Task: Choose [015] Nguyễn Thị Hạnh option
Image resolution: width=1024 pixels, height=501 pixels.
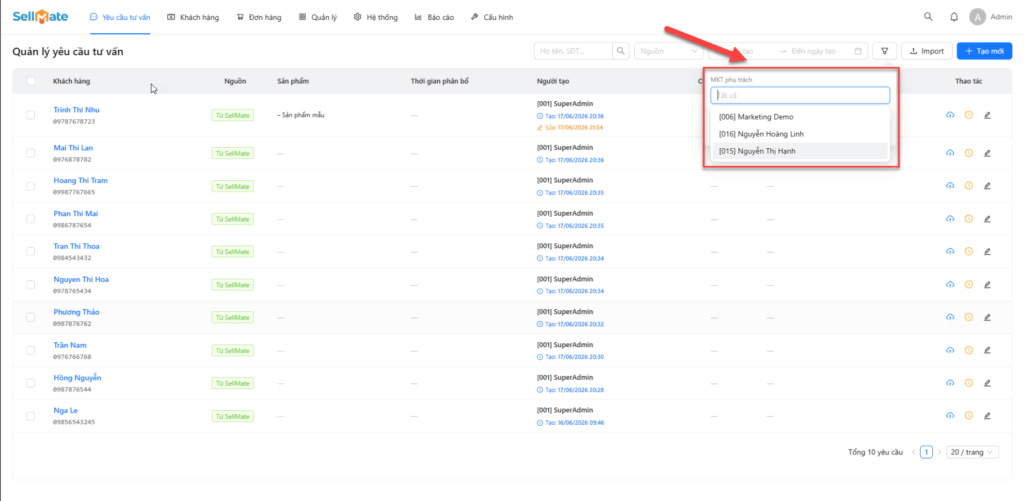Action: click(x=801, y=151)
